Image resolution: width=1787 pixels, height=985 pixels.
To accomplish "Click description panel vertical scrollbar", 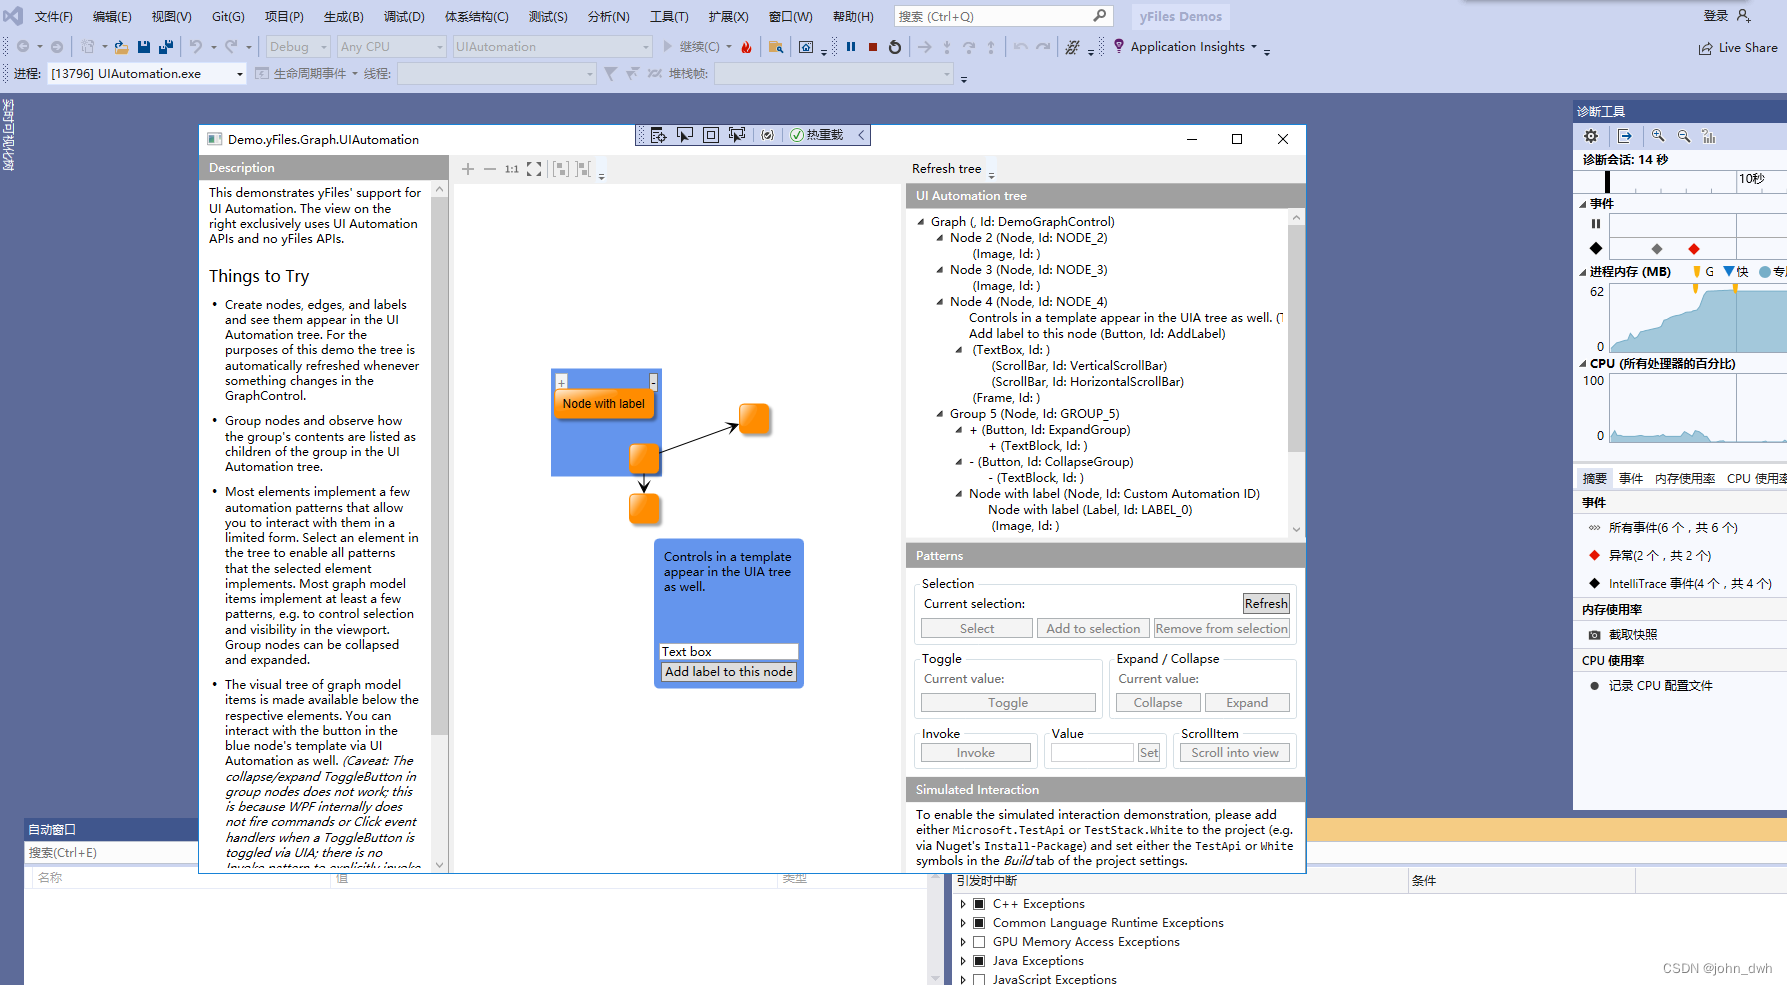I will [440, 465].
